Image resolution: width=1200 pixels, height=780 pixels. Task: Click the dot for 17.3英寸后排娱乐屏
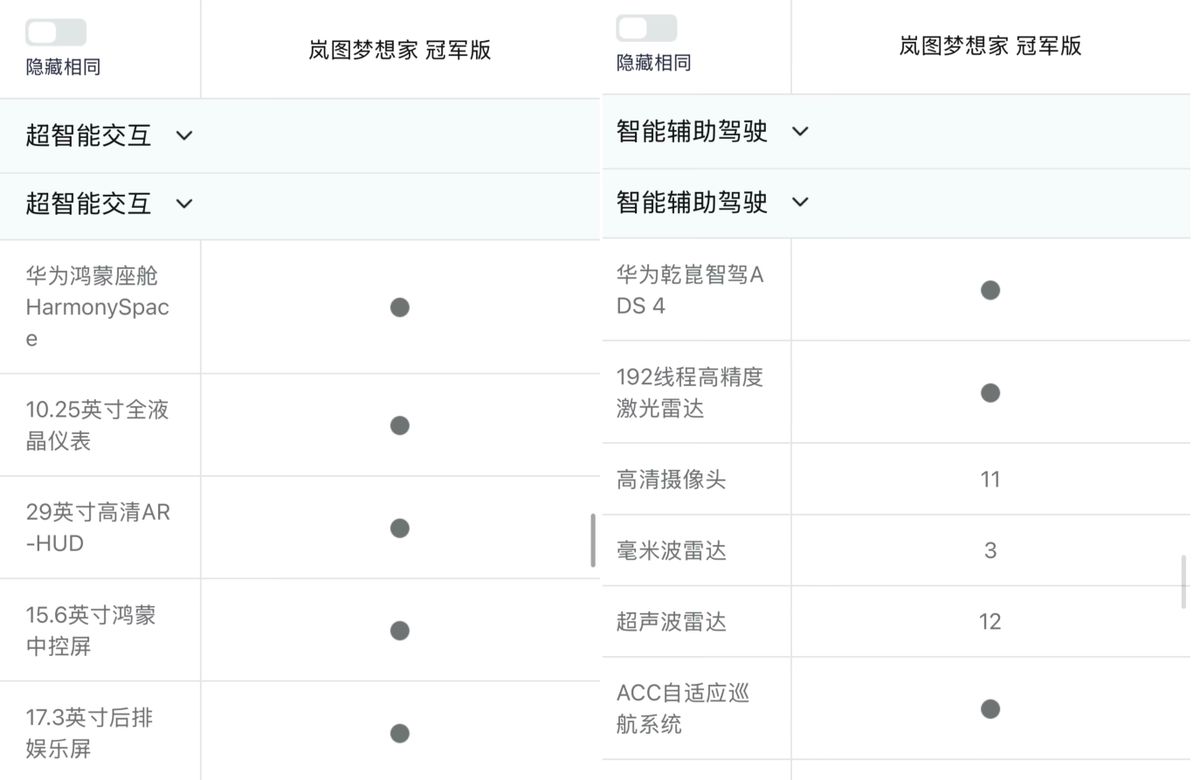click(x=400, y=733)
